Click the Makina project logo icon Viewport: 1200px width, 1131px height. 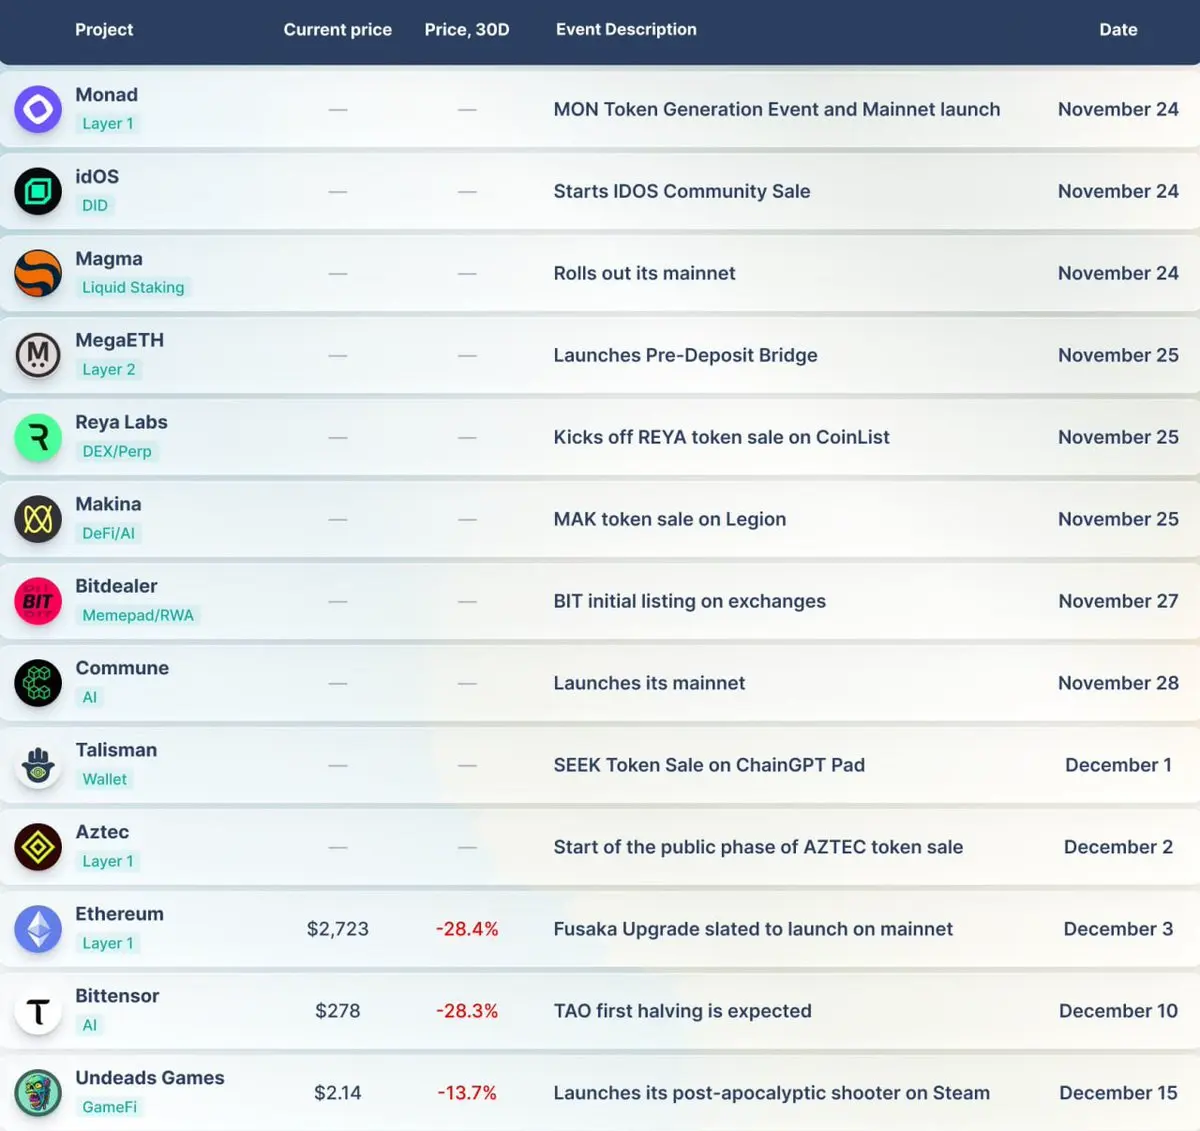pos(38,519)
